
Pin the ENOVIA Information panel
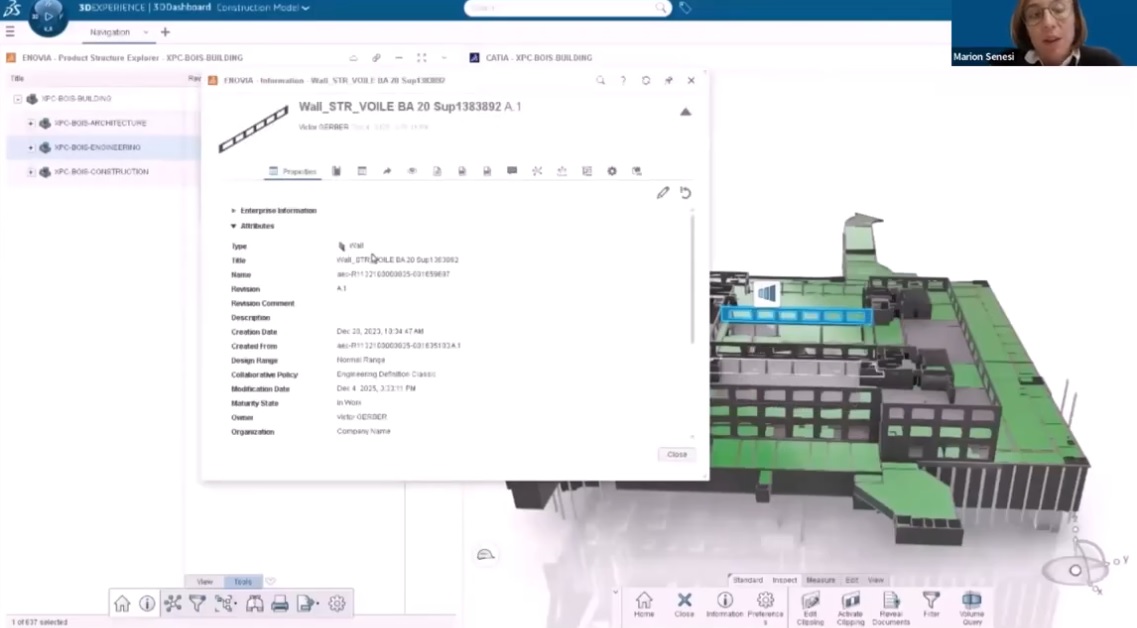coord(668,81)
